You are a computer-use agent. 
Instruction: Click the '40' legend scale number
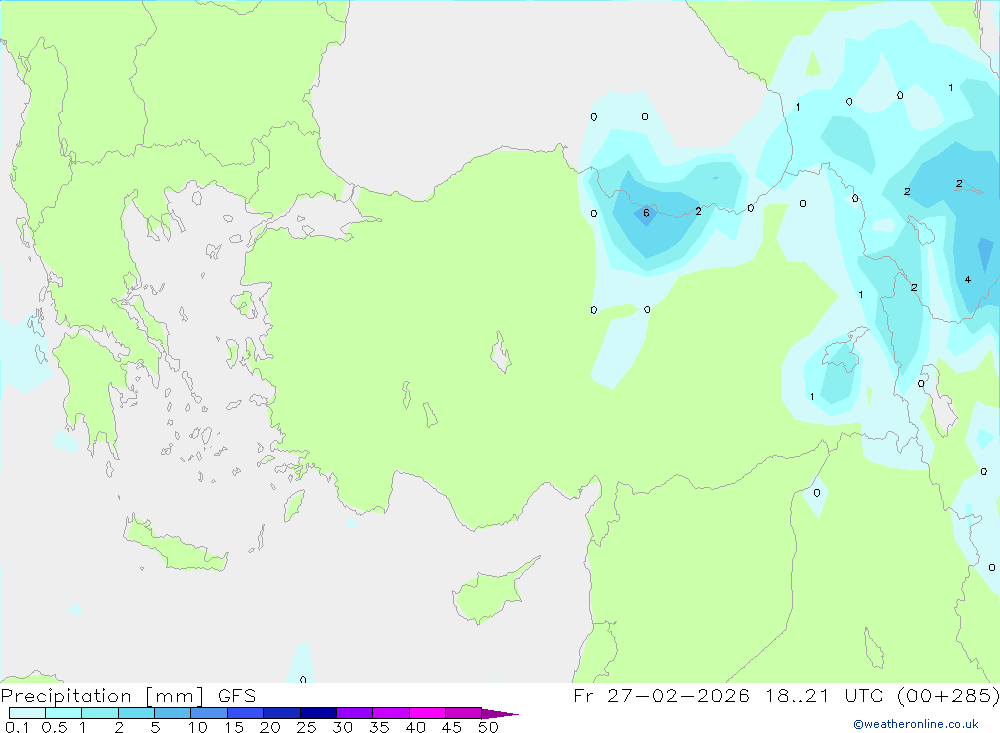416,727
